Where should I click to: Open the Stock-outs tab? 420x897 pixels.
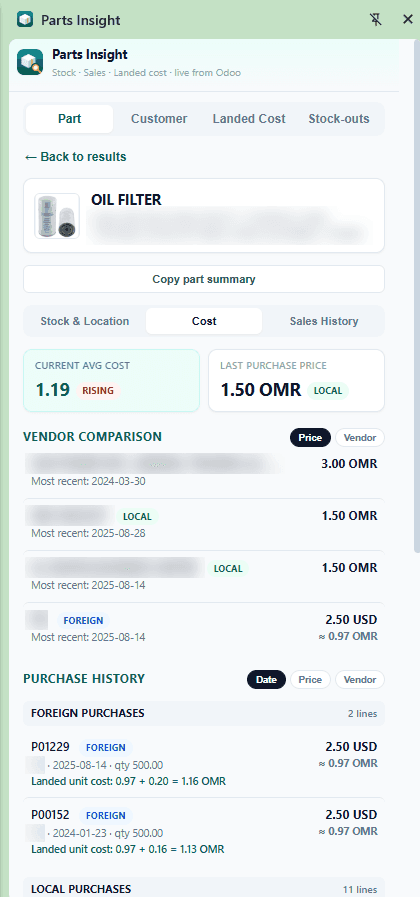pos(339,119)
